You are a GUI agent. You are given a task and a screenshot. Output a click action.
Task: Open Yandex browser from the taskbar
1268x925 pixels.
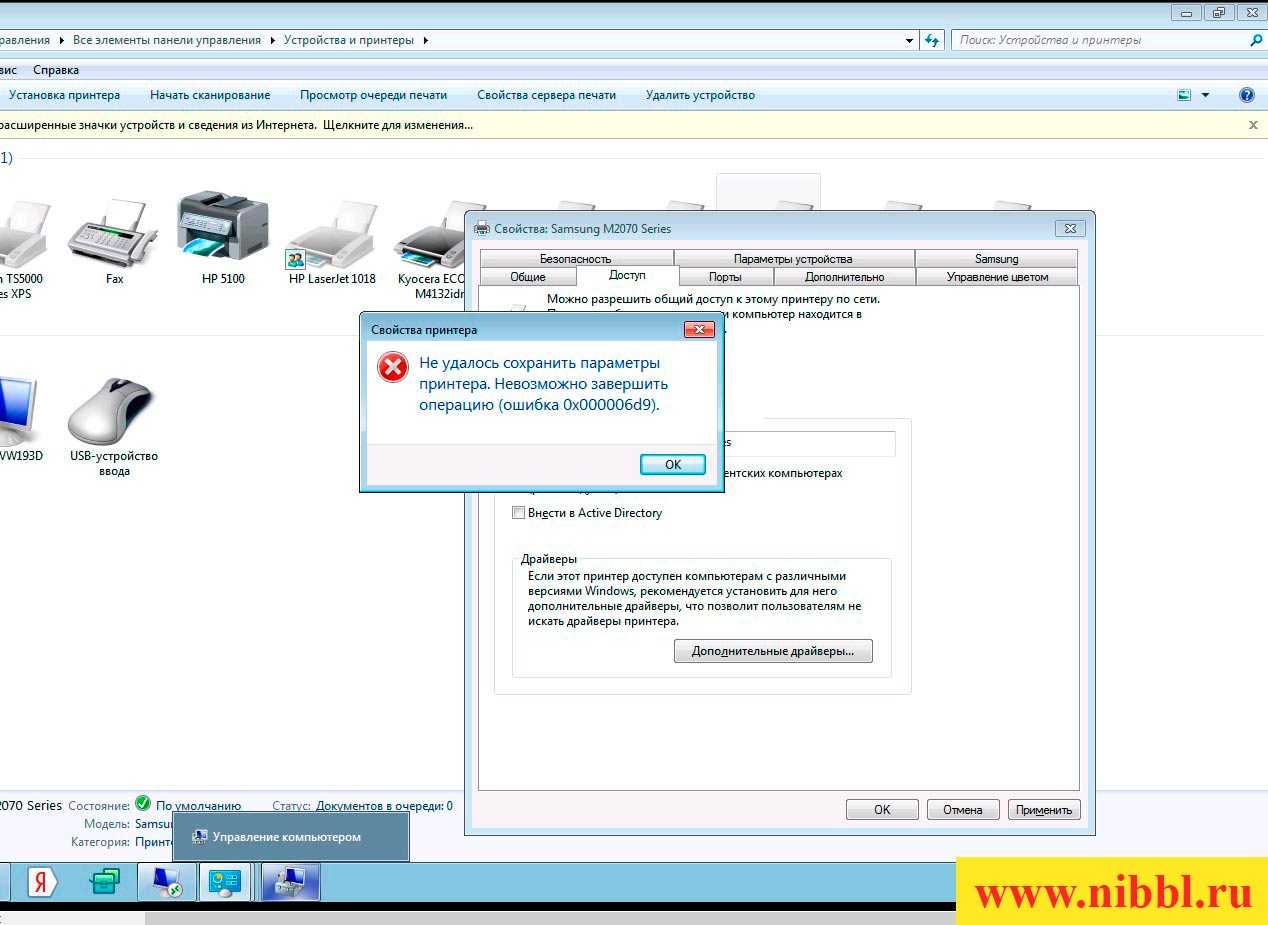tap(42, 882)
